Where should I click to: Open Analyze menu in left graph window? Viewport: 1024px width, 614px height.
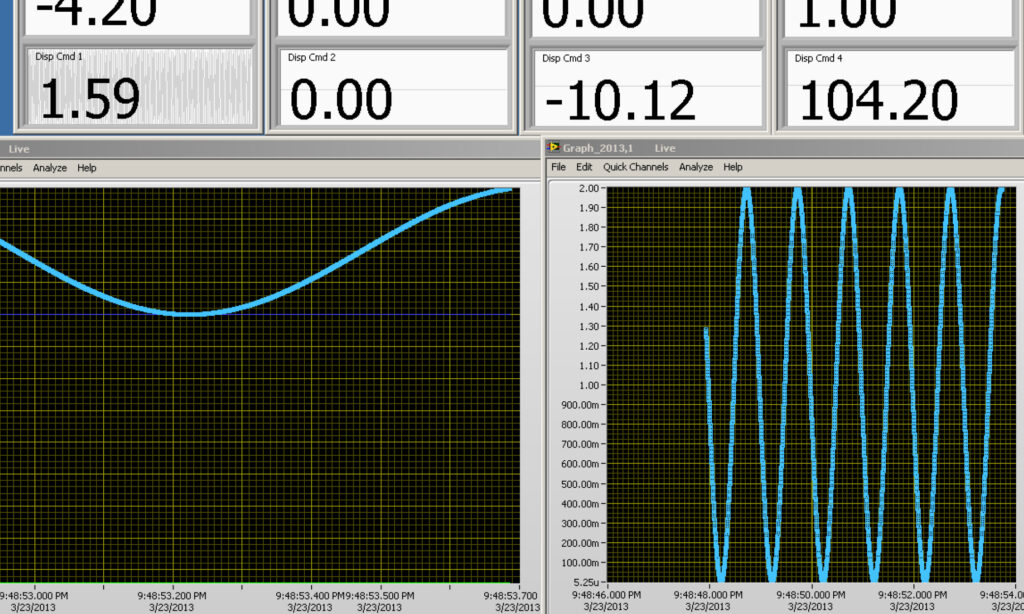pyautogui.click(x=49, y=168)
